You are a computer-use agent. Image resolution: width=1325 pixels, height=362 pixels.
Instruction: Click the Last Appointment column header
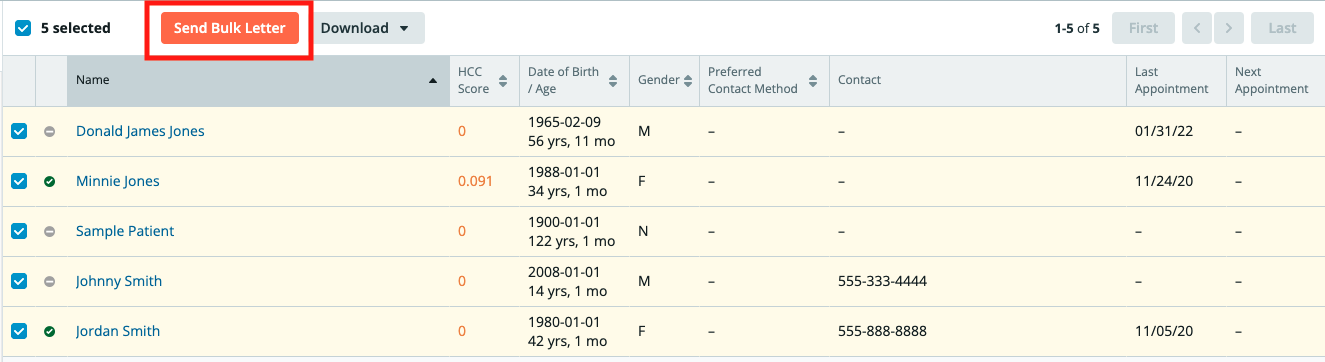tap(1176, 80)
